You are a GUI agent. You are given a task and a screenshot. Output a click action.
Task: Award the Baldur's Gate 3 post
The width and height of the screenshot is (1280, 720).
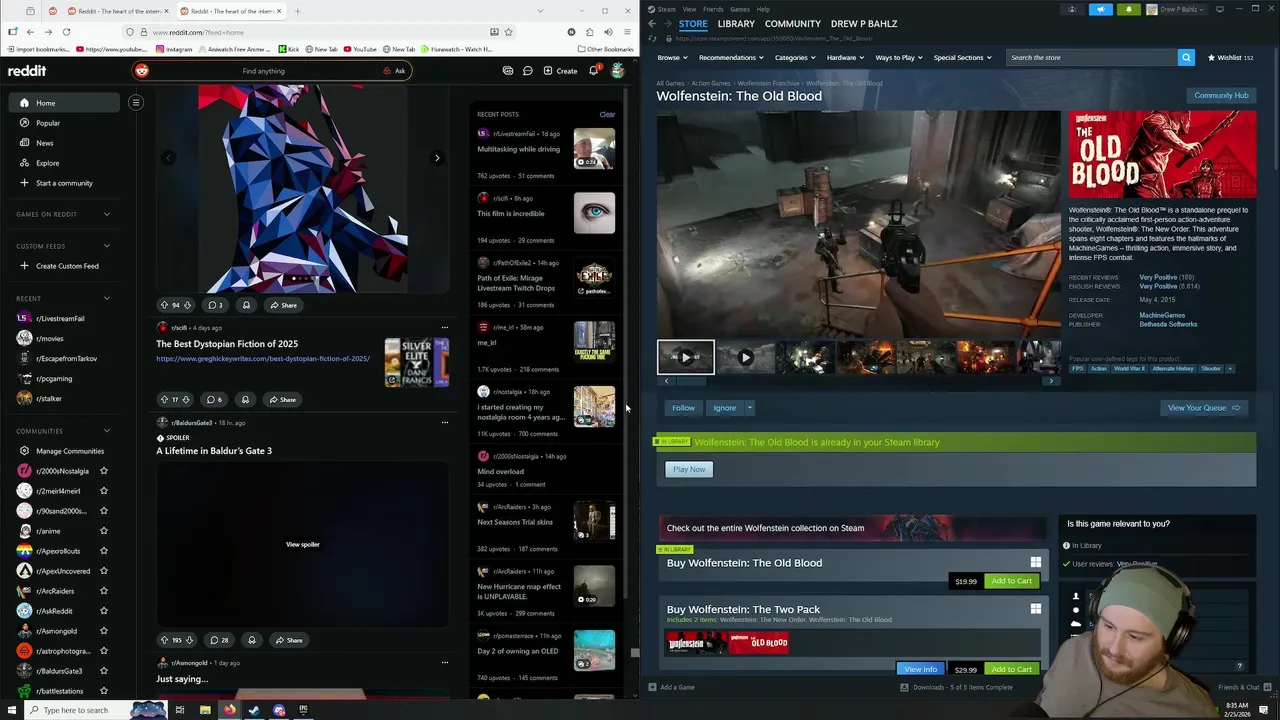(x=251, y=640)
